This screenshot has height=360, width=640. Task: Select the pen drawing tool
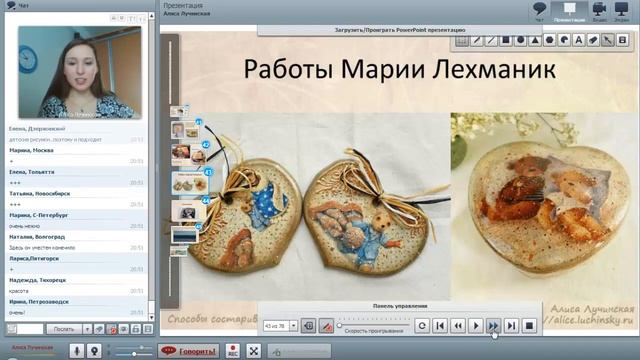(477, 40)
